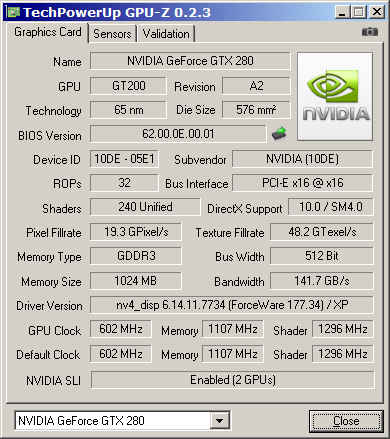Screen dimensions: 390x439
Task: Click the Subvendor field NVIDIA (10DE)
Action: (302, 159)
